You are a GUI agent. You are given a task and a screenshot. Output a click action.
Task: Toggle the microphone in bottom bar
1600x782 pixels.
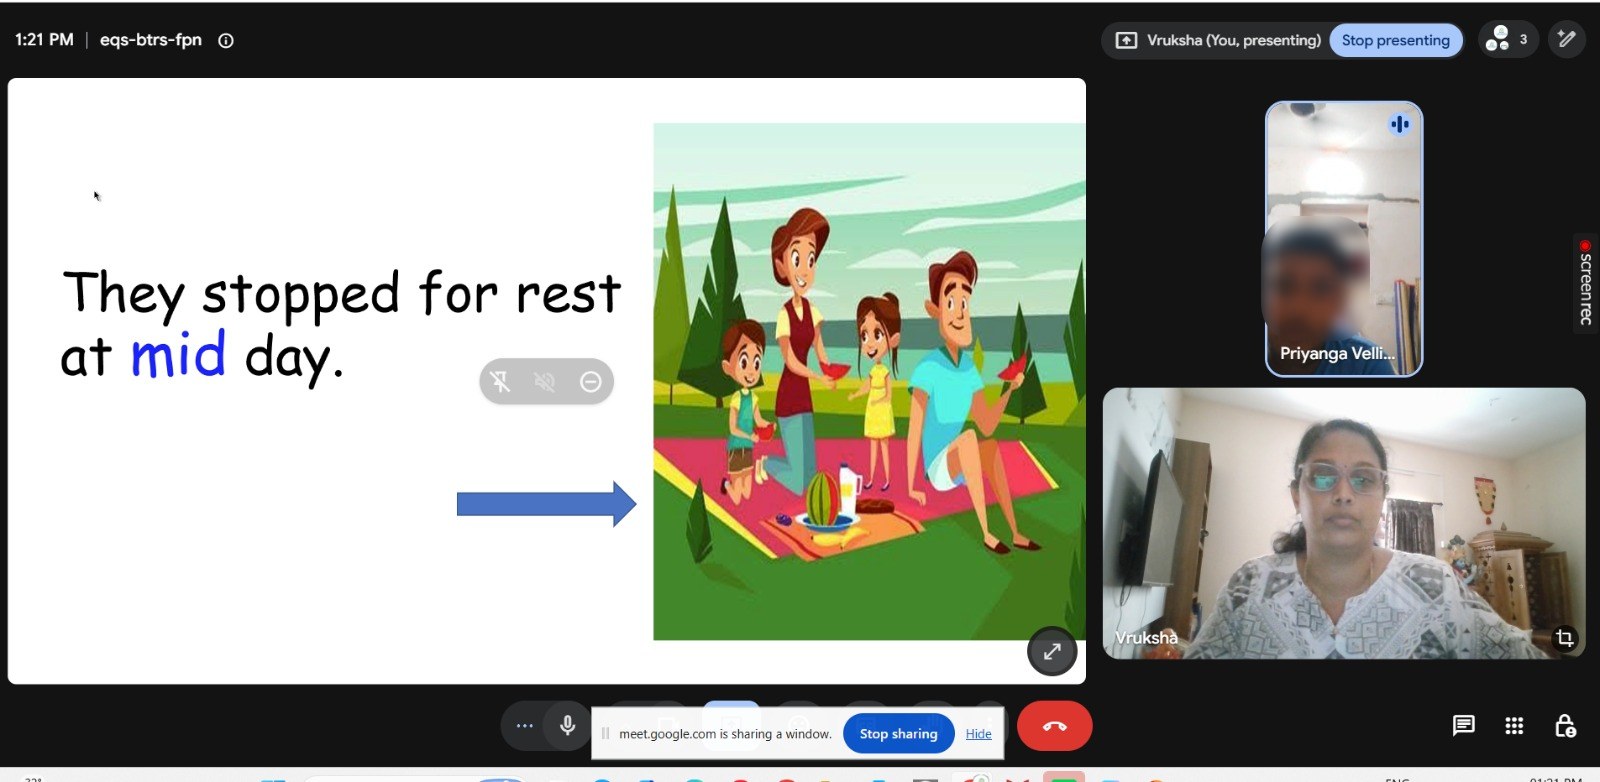pyautogui.click(x=568, y=726)
